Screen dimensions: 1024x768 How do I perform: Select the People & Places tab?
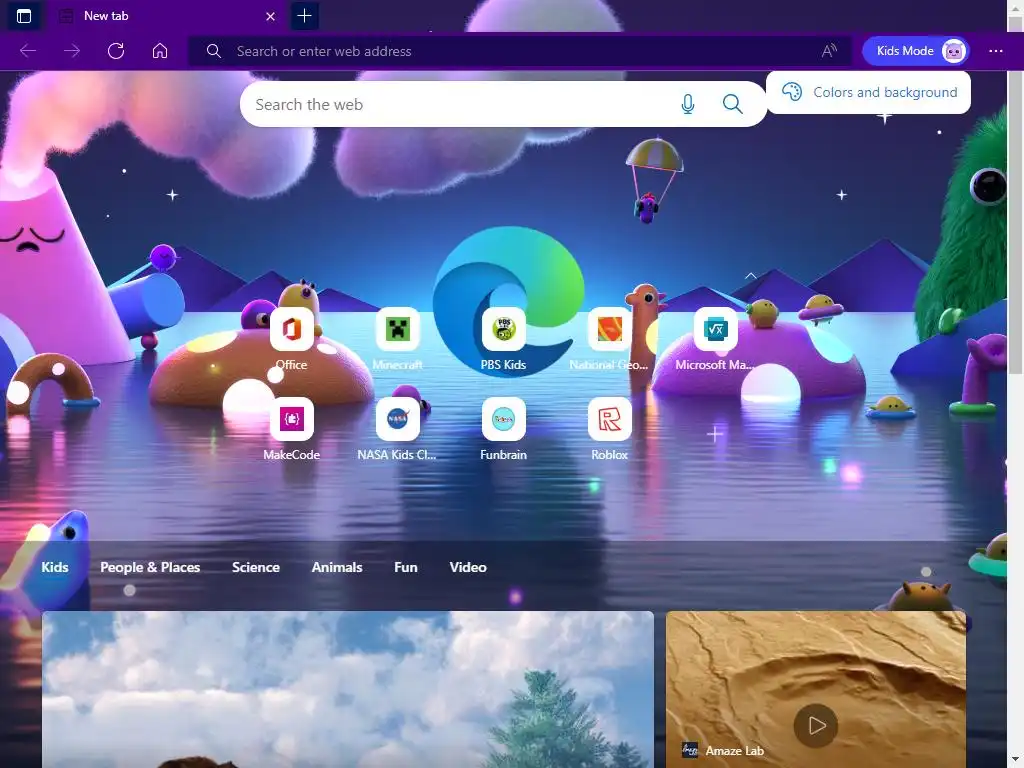coord(150,567)
